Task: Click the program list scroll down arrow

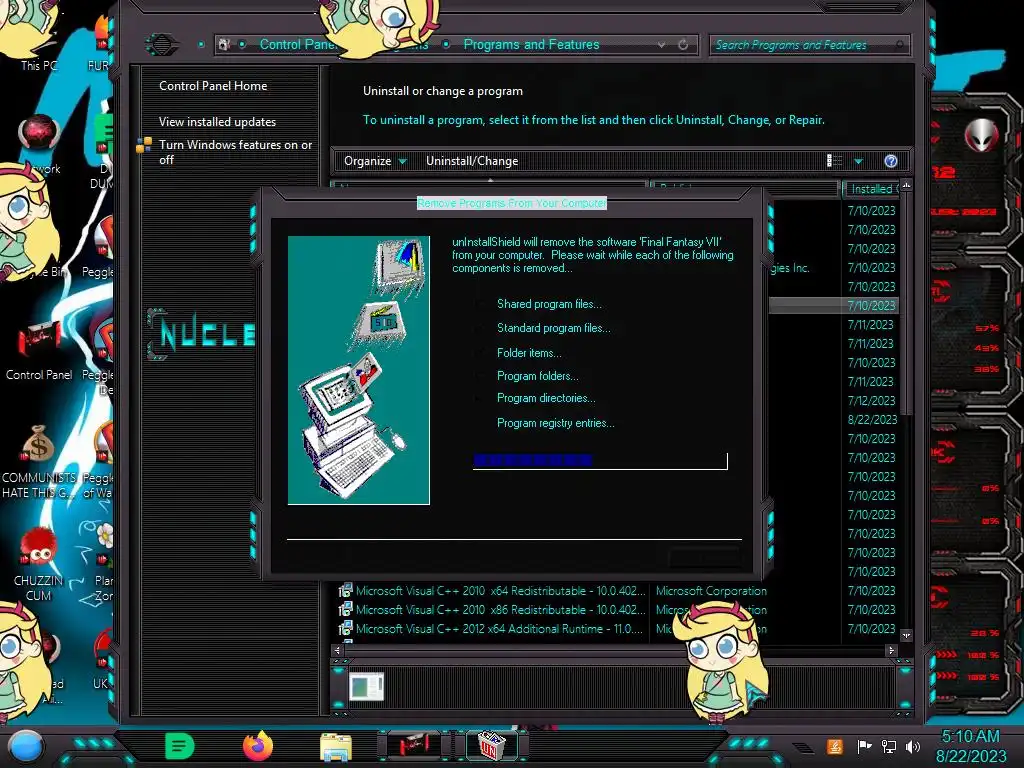Action: pos(906,635)
